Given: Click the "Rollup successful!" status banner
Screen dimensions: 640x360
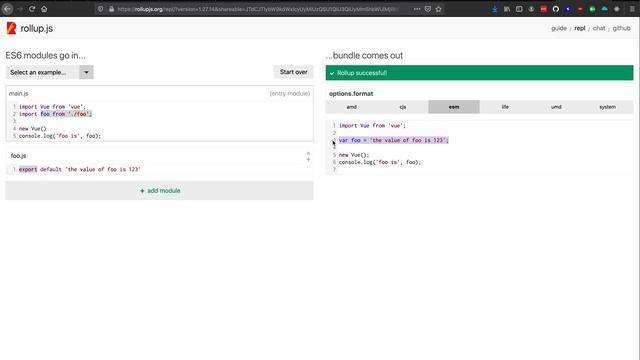Looking at the screenshot, I should (x=480, y=73).
